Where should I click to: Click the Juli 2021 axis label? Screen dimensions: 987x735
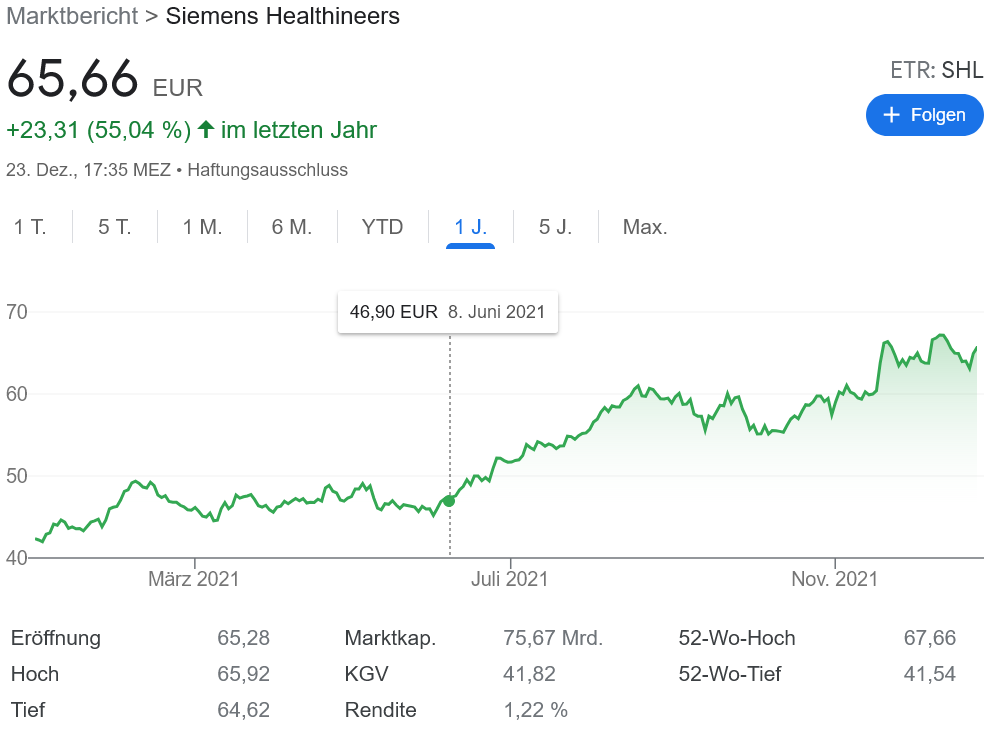tap(510, 579)
